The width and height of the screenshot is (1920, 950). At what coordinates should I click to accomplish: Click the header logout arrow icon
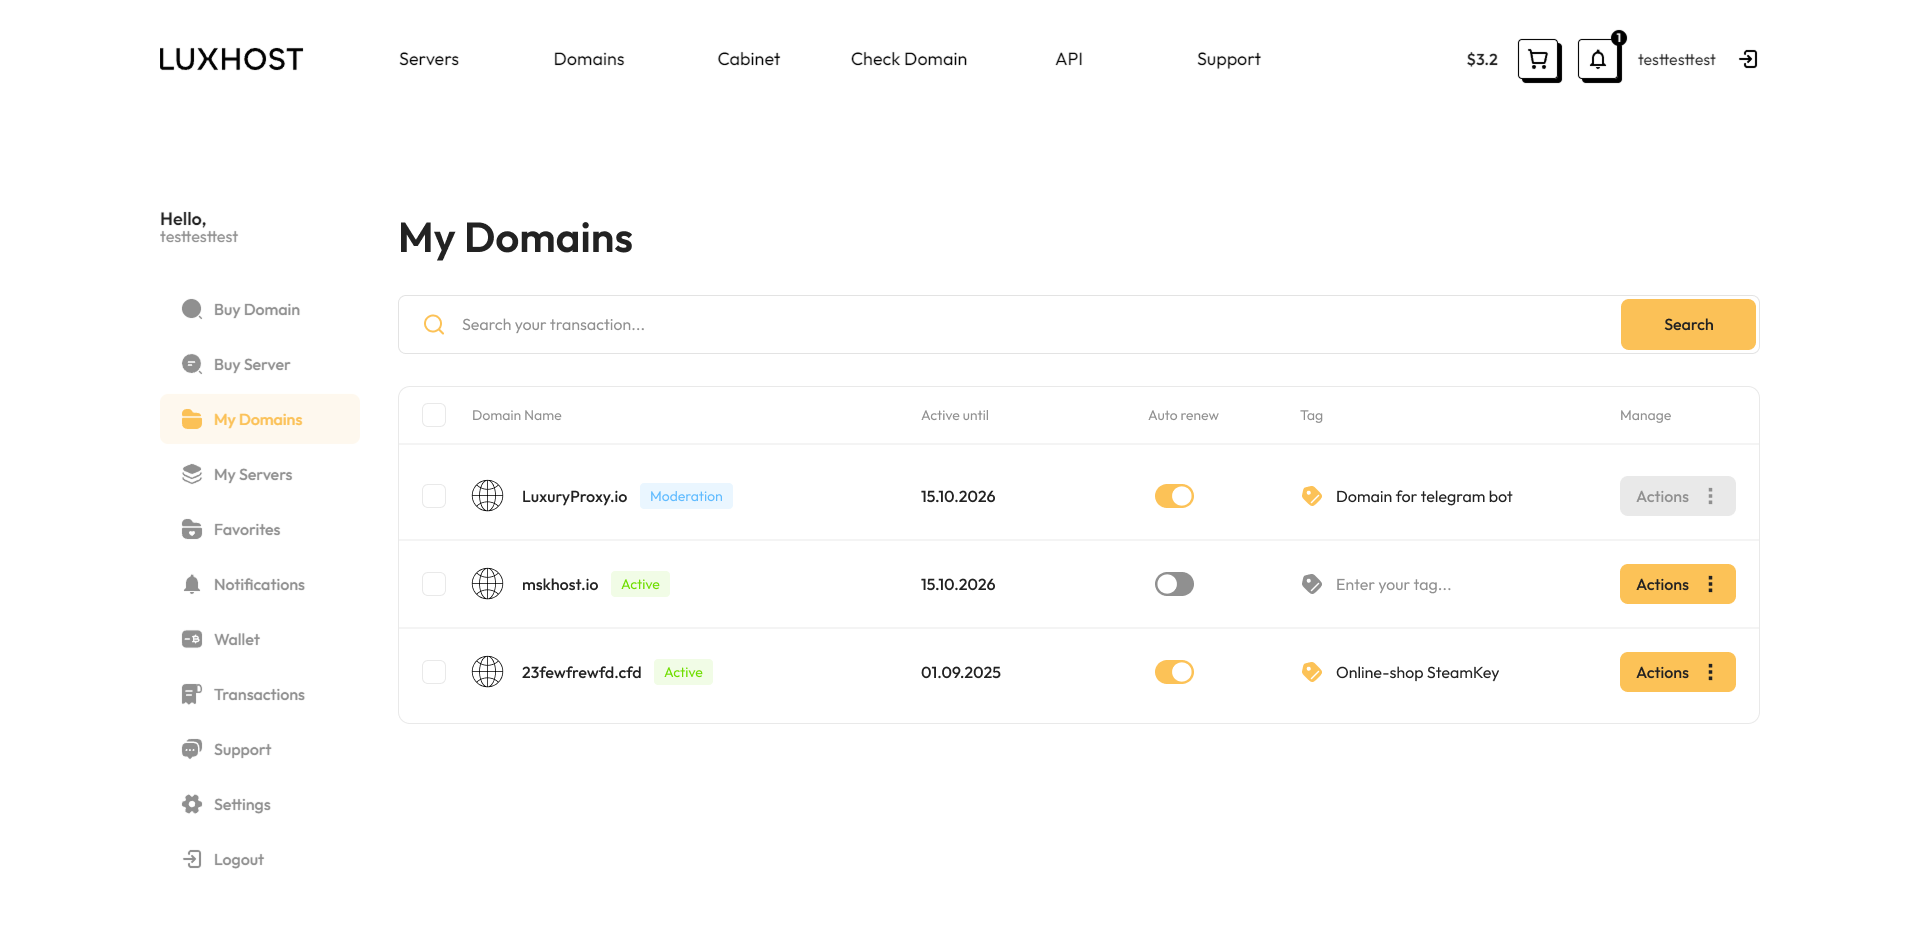pyautogui.click(x=1748, y=59)
